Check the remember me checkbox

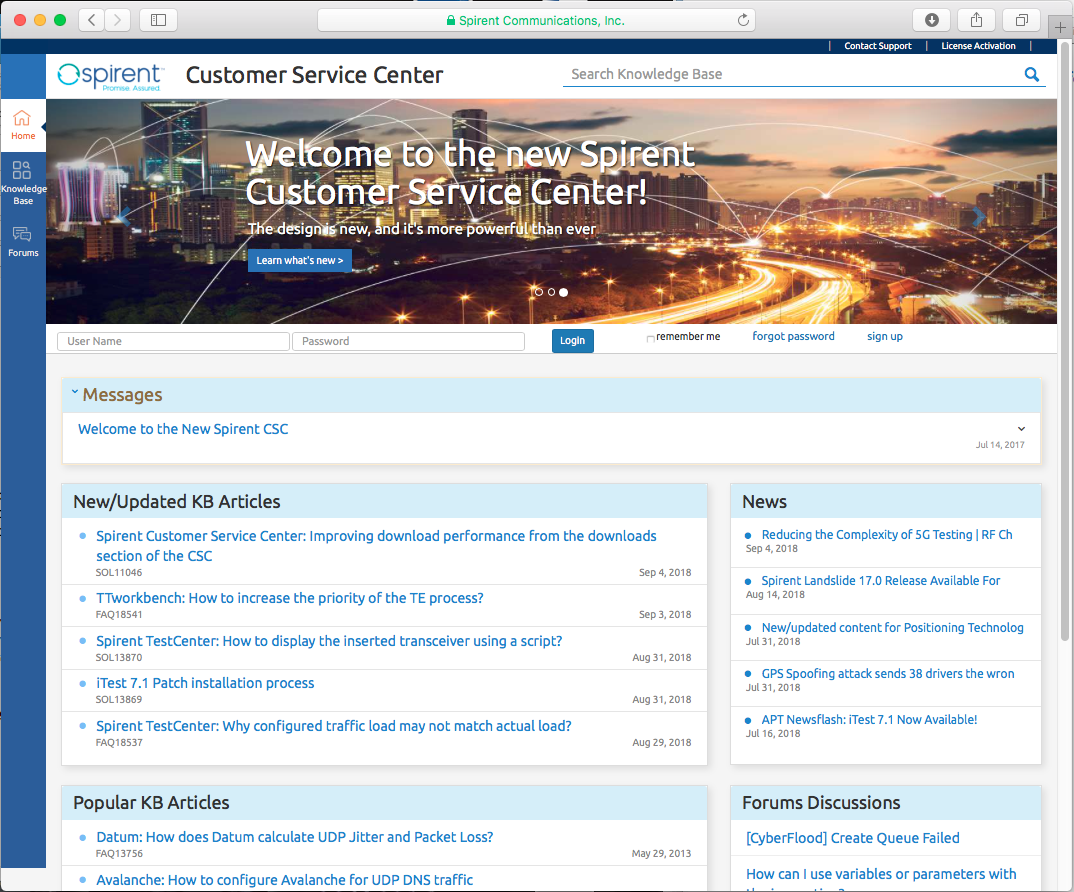click(x=650, y=338)
